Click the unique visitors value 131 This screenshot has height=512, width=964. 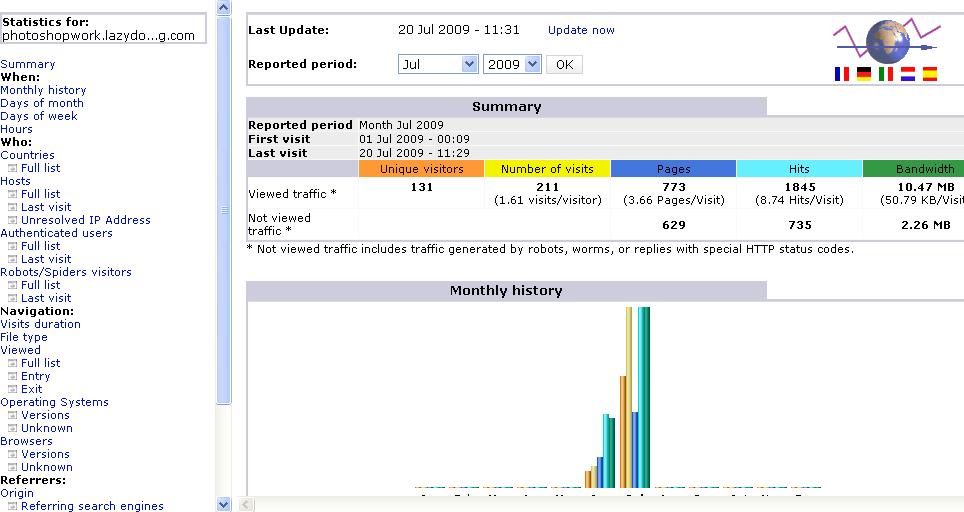tap(422, 187)
